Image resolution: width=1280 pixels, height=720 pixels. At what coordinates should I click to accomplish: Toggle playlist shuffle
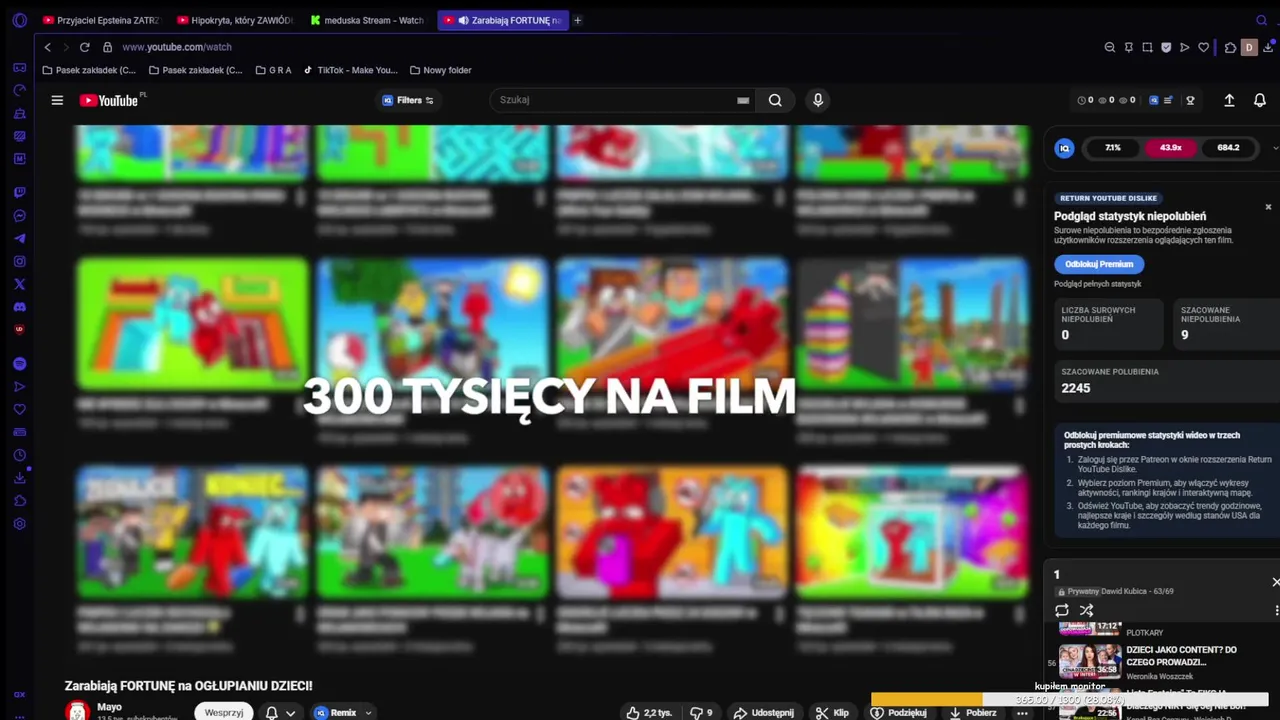(1087, 610)
